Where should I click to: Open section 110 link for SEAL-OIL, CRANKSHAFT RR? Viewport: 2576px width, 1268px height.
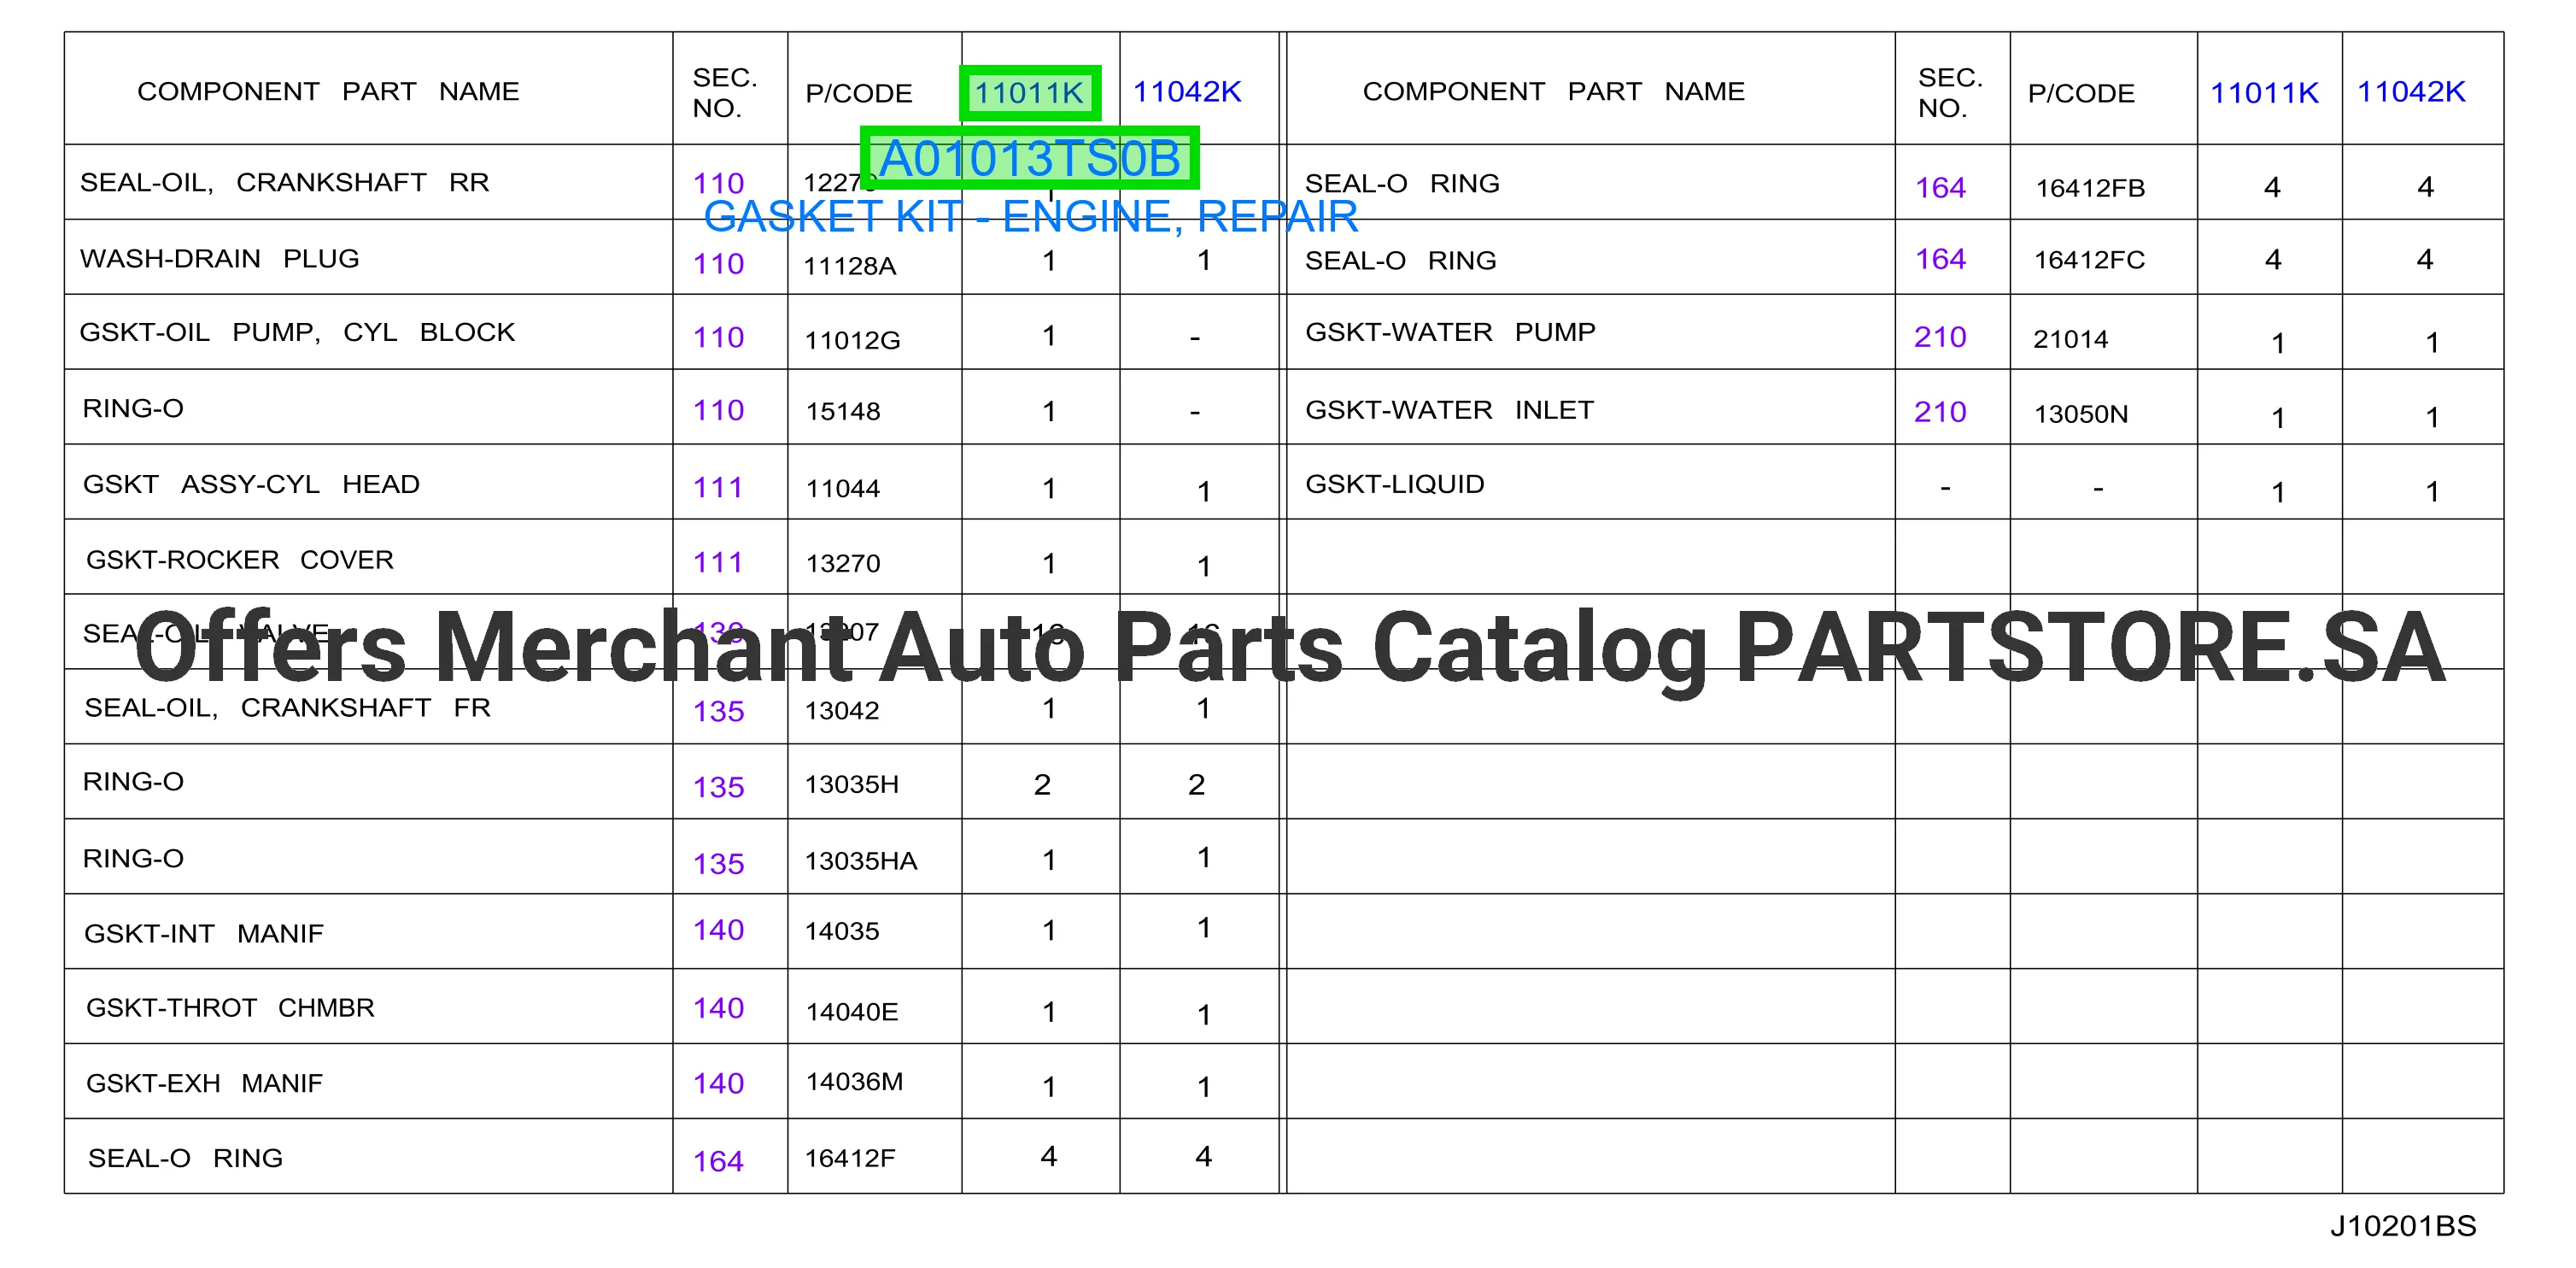[718, 184]
